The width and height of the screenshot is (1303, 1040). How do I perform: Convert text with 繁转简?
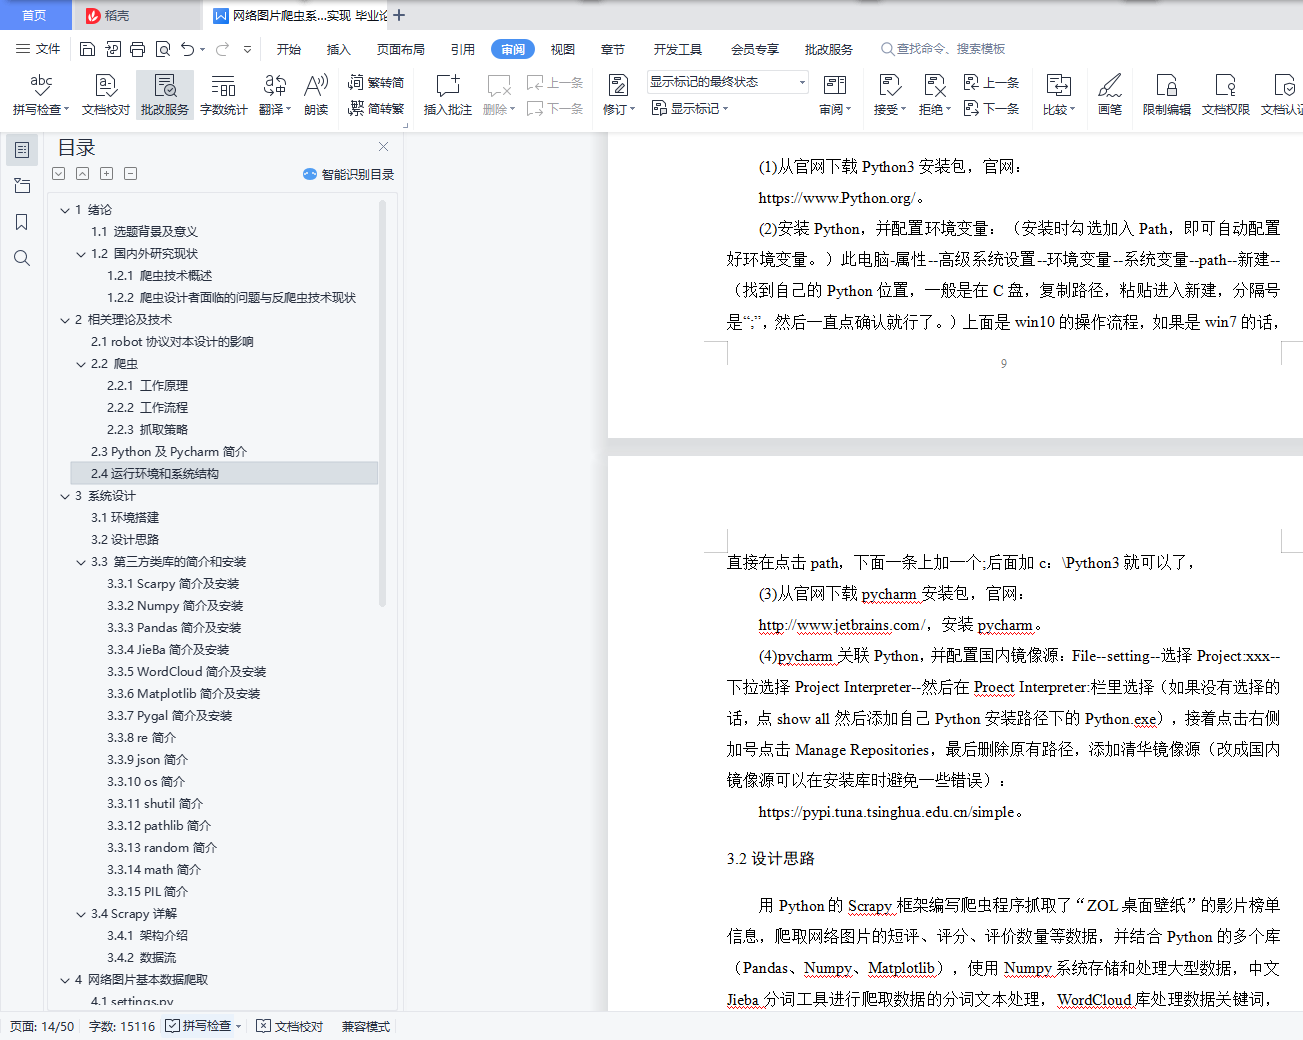376,83
